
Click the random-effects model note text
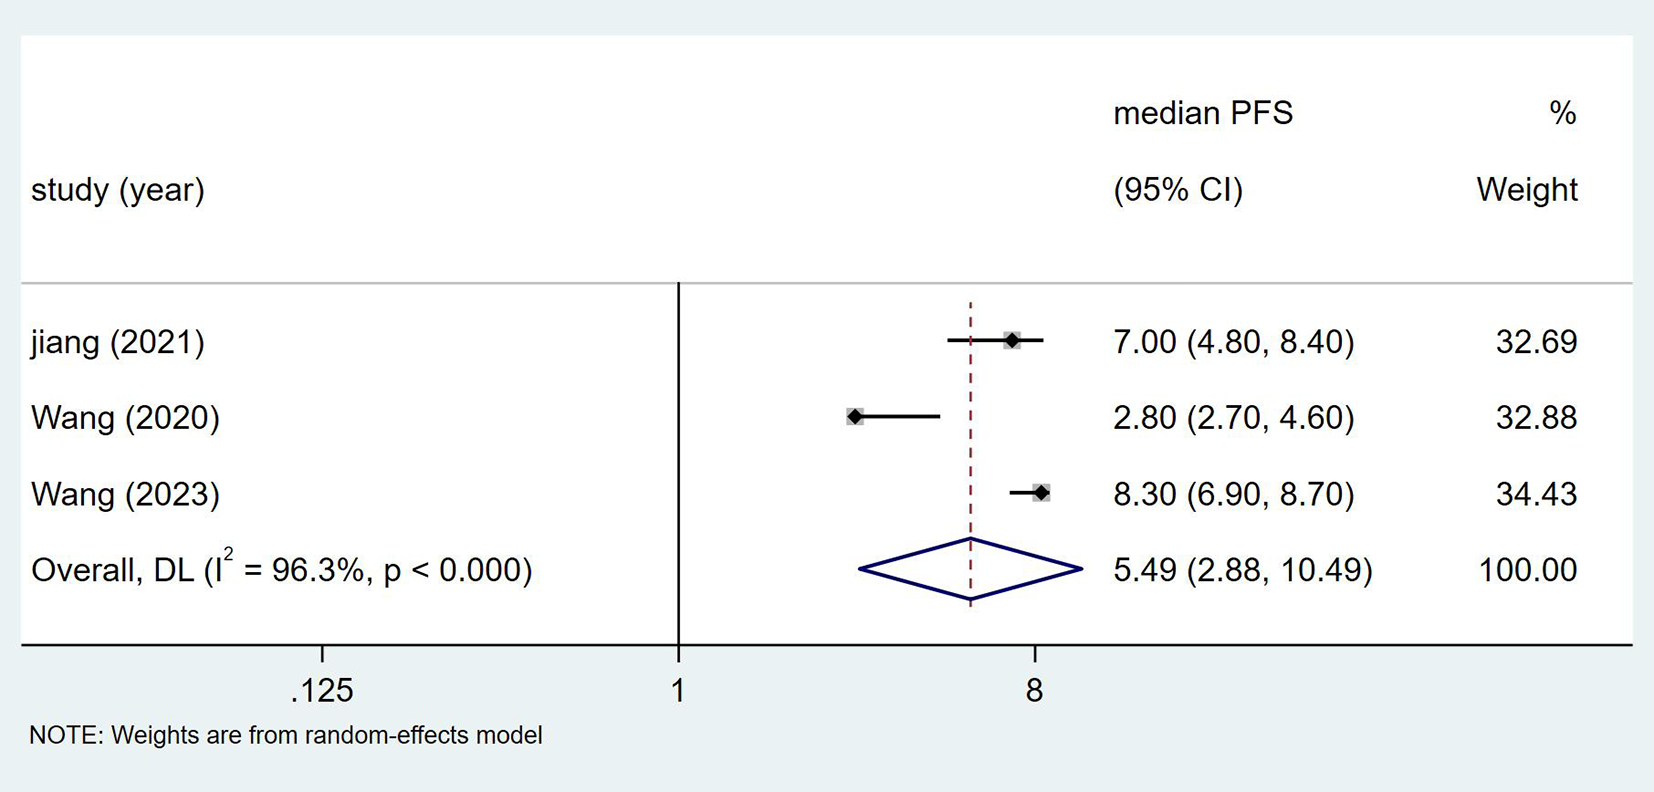pyautogui.click(x=286, y=736)
